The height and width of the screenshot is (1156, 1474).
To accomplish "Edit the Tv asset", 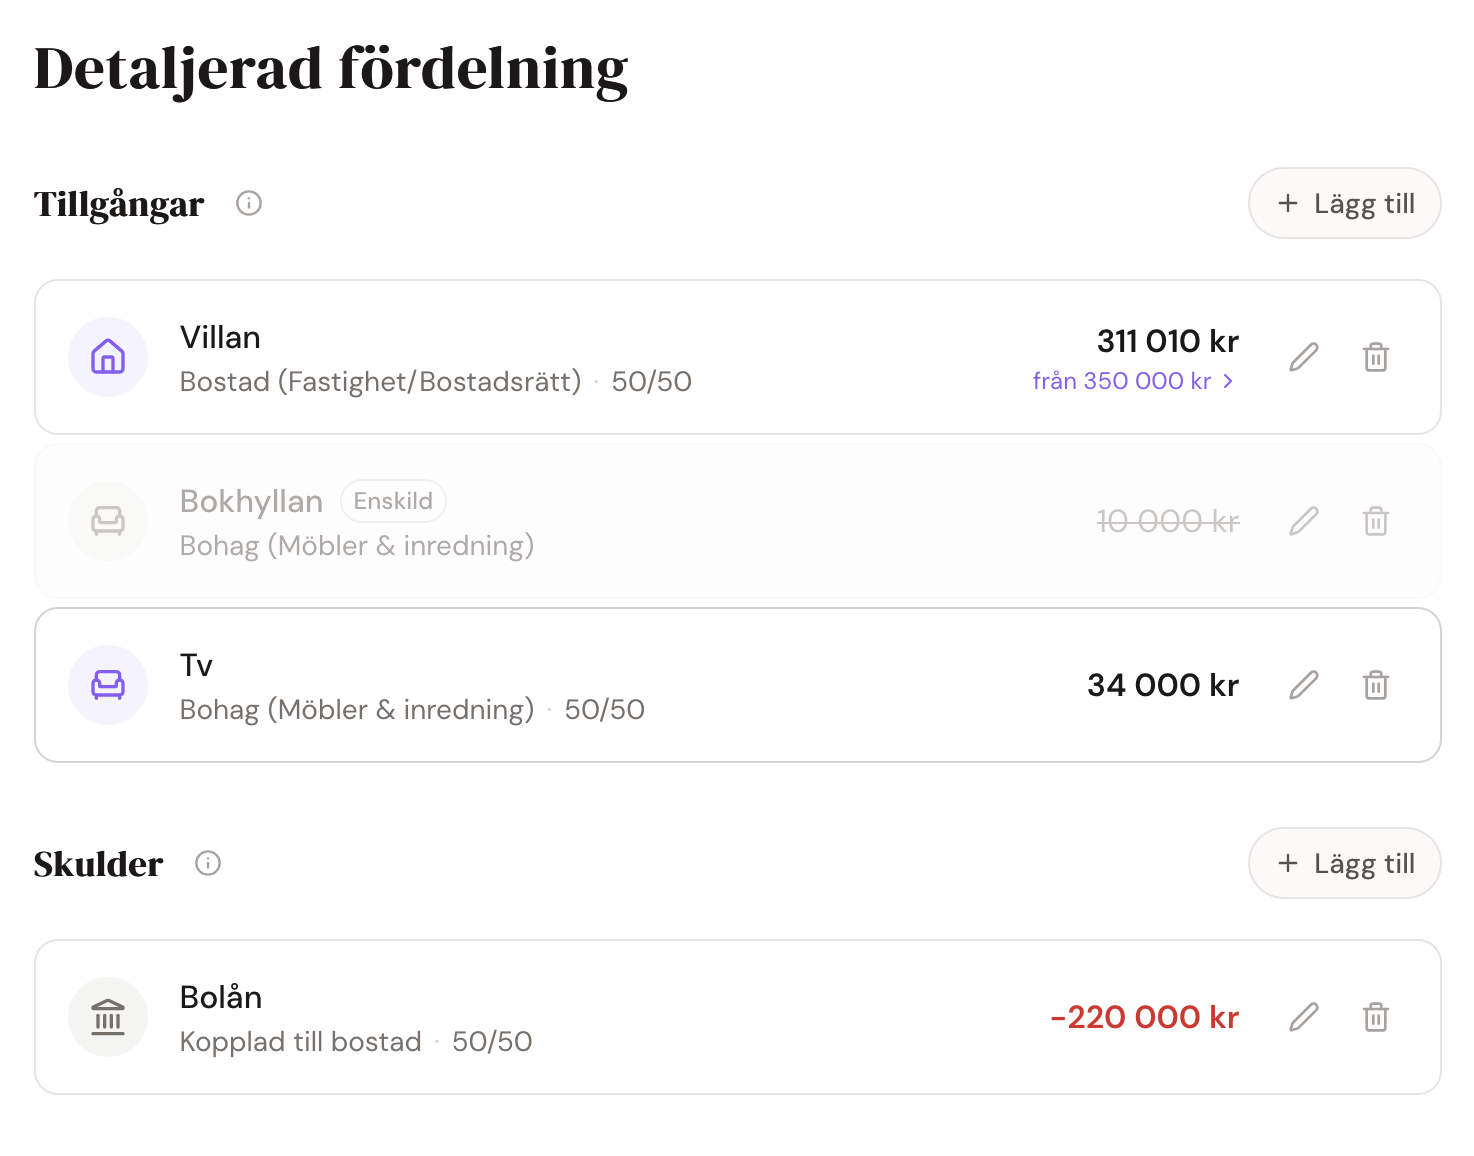I will click(x=1304, y=685).
